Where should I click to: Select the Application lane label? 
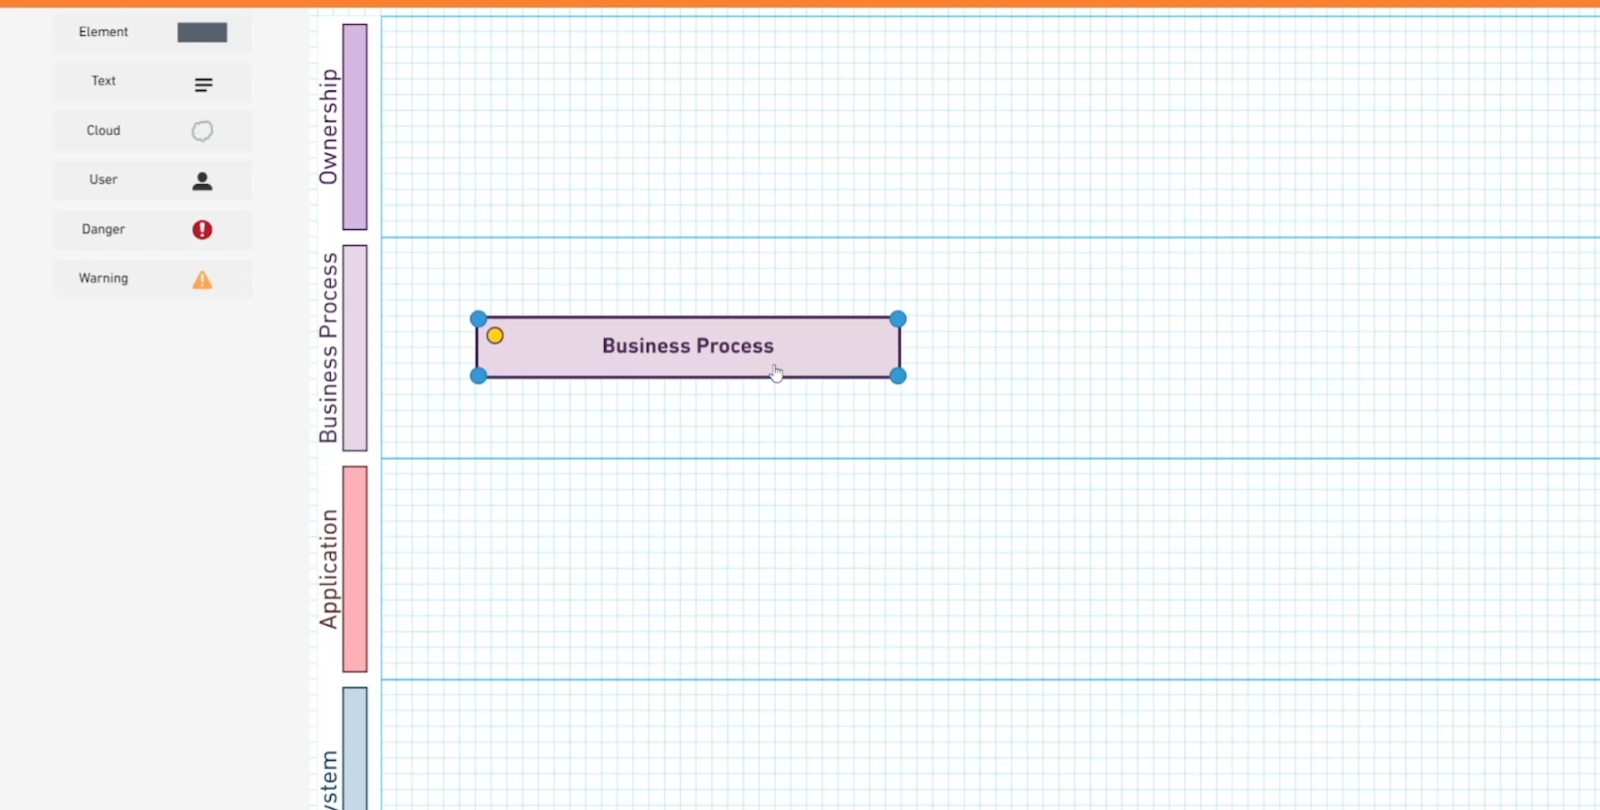click(329, 569)
